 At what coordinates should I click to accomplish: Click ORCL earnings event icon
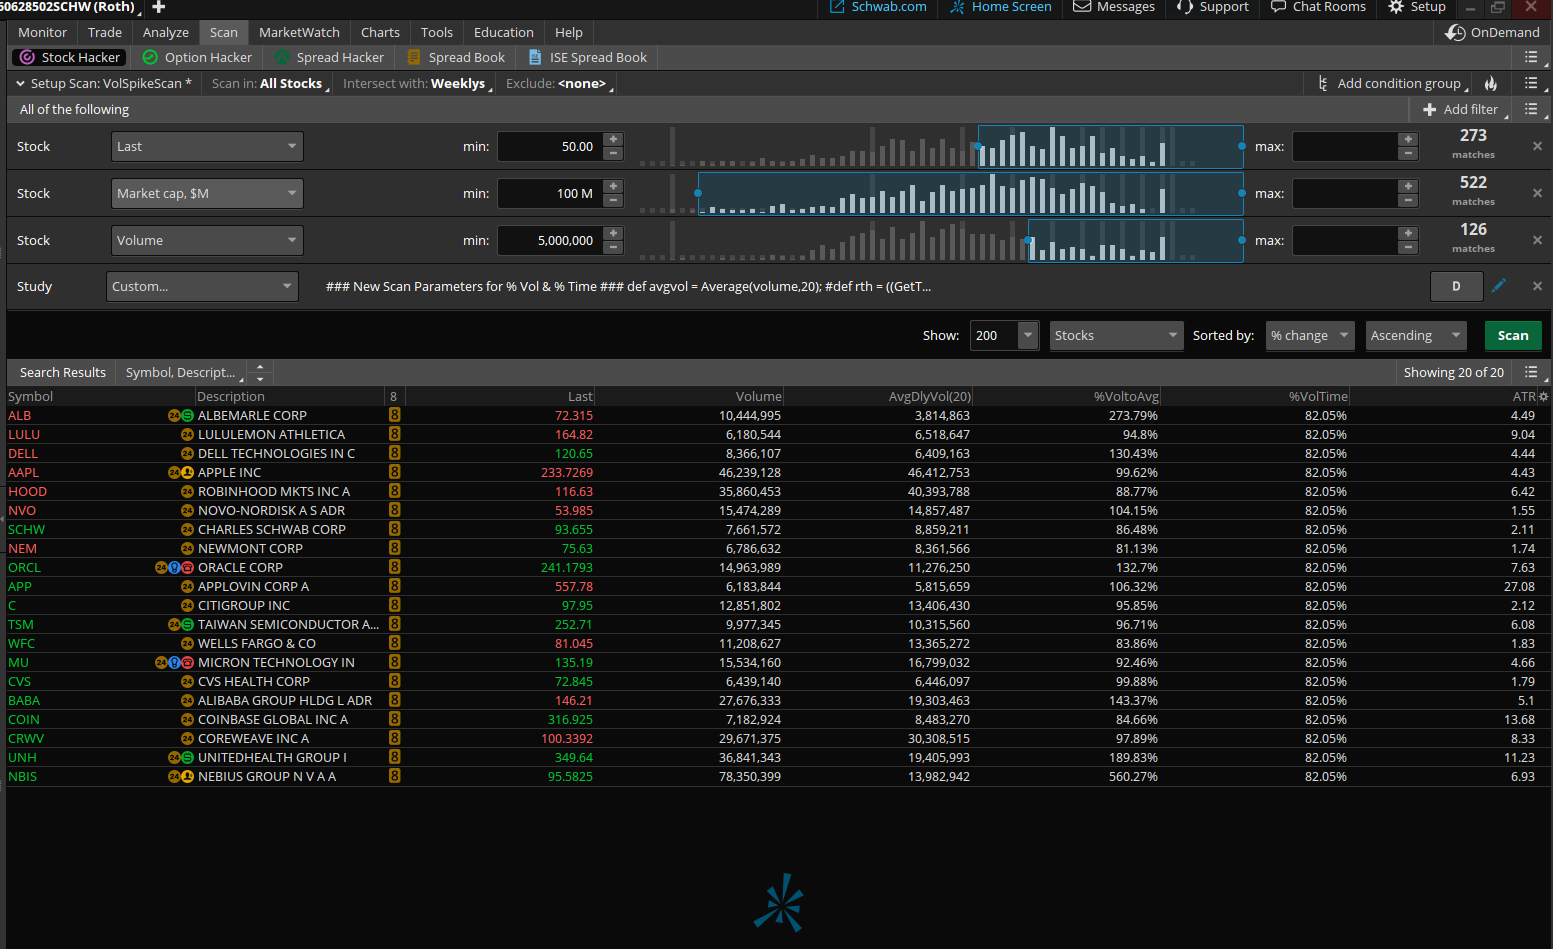pyautogui.click(x=188, y=568)
